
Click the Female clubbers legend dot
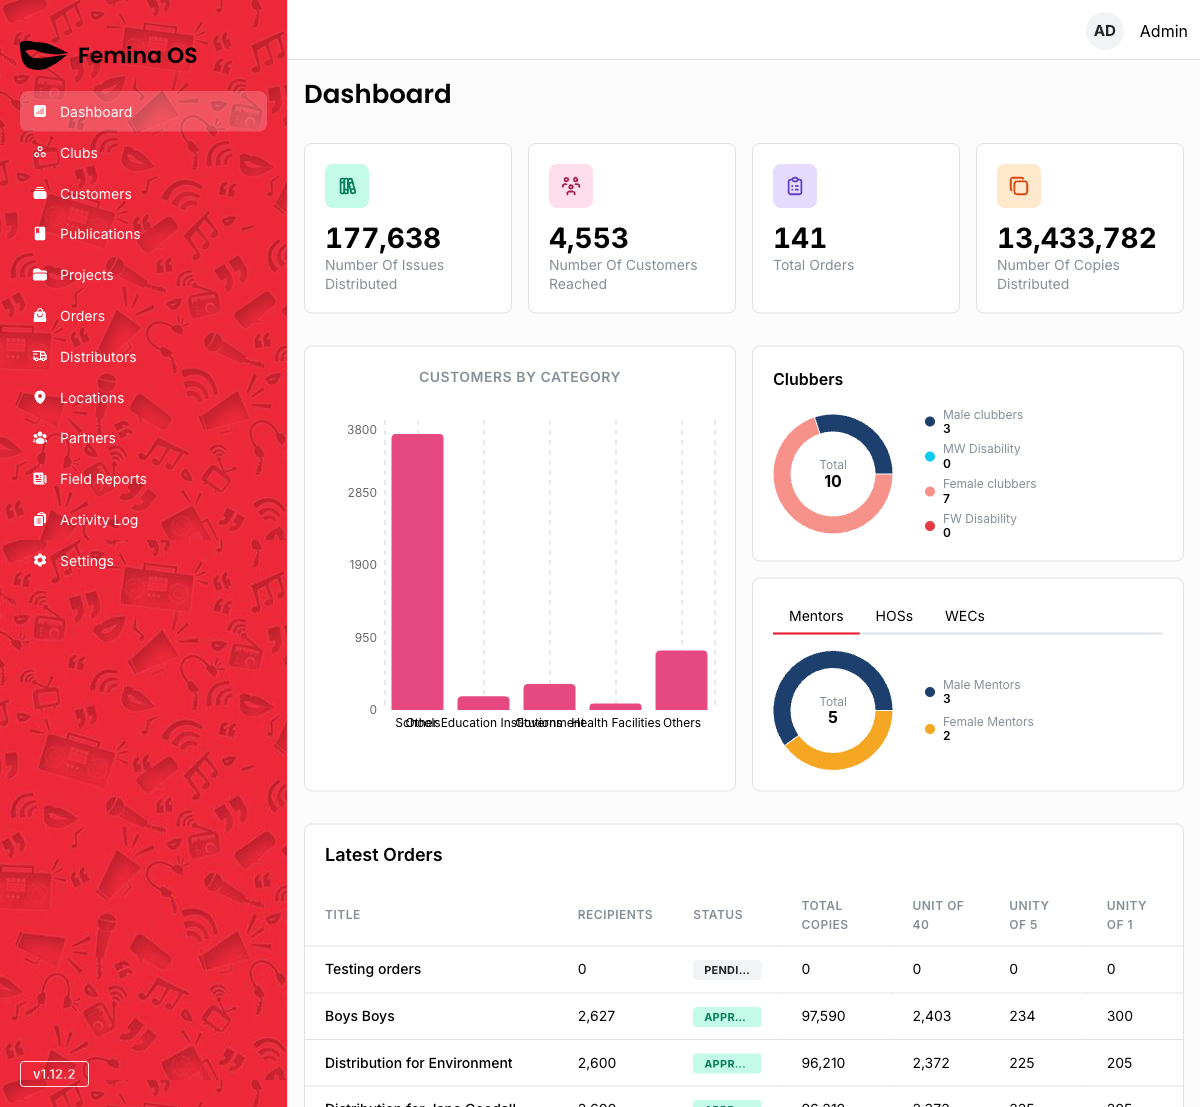[930, 491]
